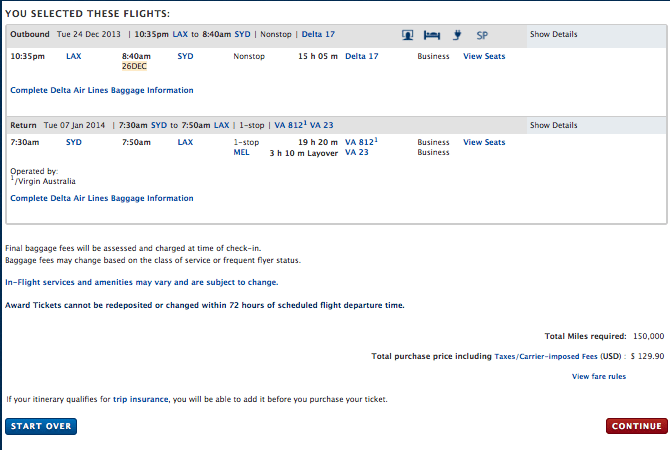View Seats for the outbound flight
This screenshot has height=450, width=670.
484,56
